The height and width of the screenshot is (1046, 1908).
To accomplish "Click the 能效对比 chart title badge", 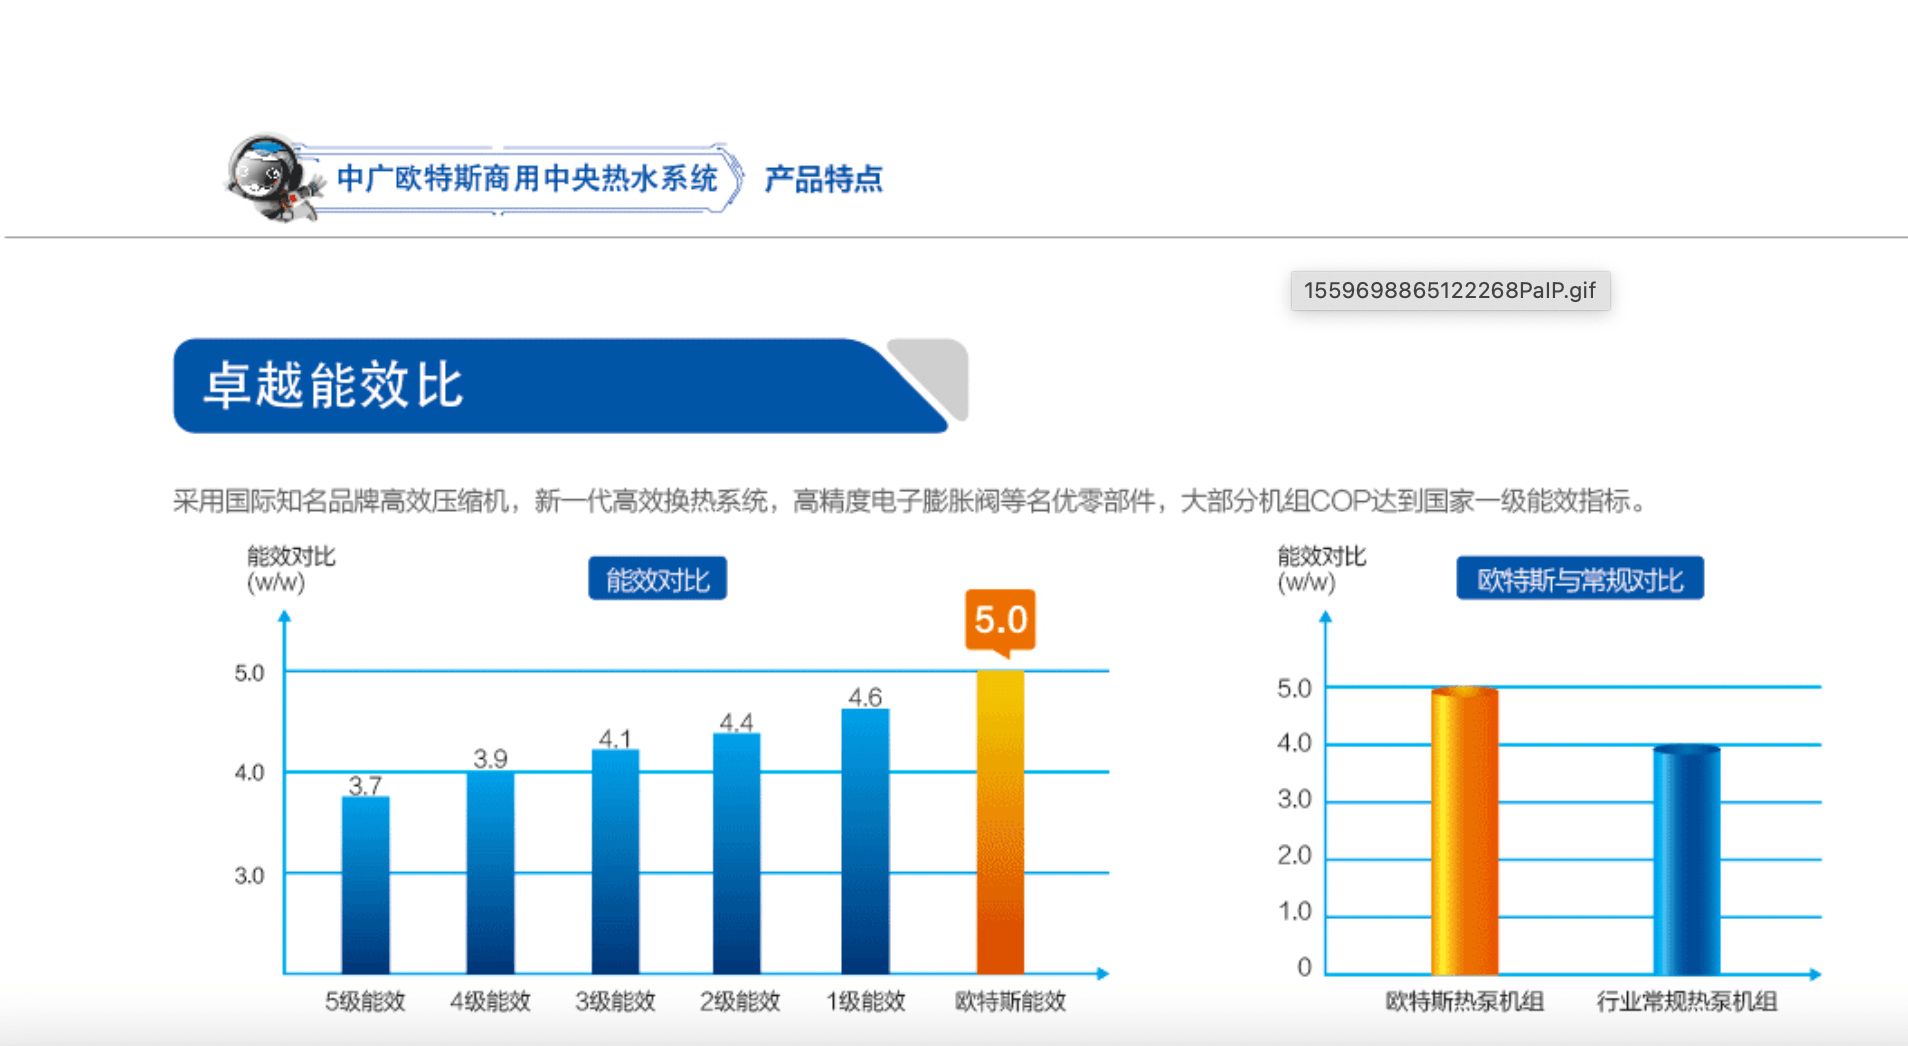I will pyautogui.click(x=657, y=579).
